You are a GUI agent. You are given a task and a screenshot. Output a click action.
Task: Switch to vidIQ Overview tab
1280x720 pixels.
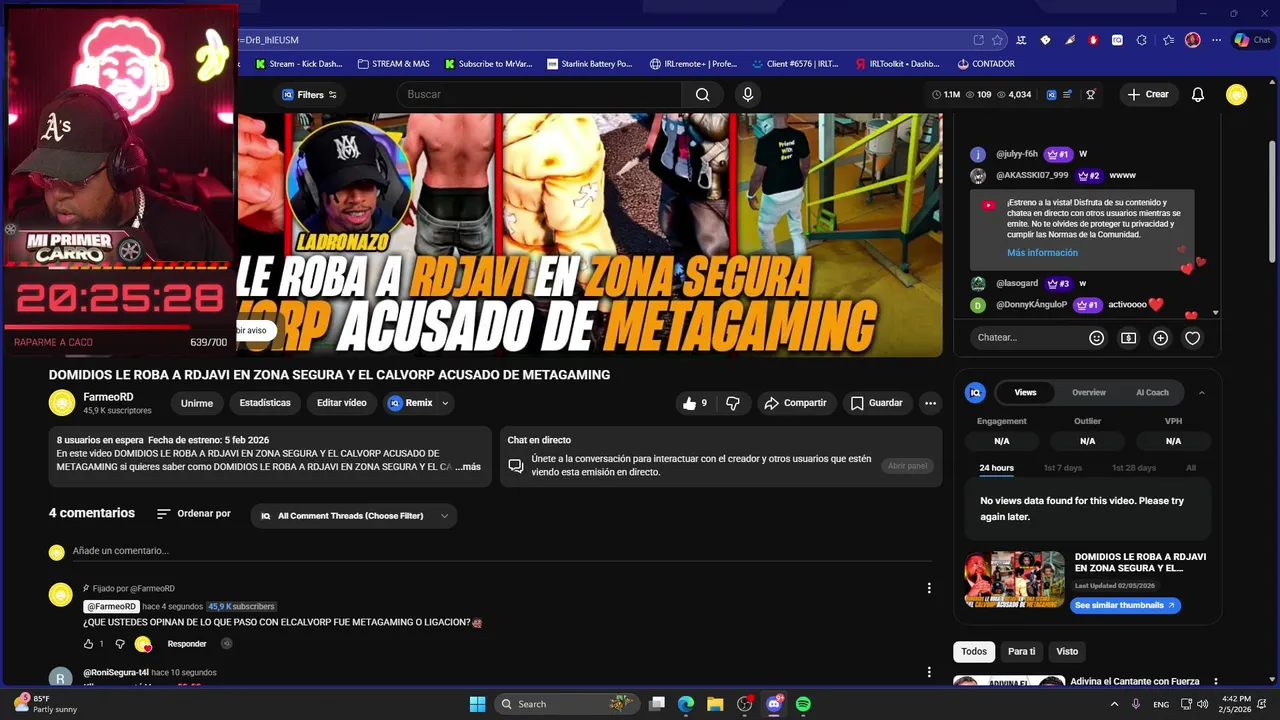coord(1089,393)
